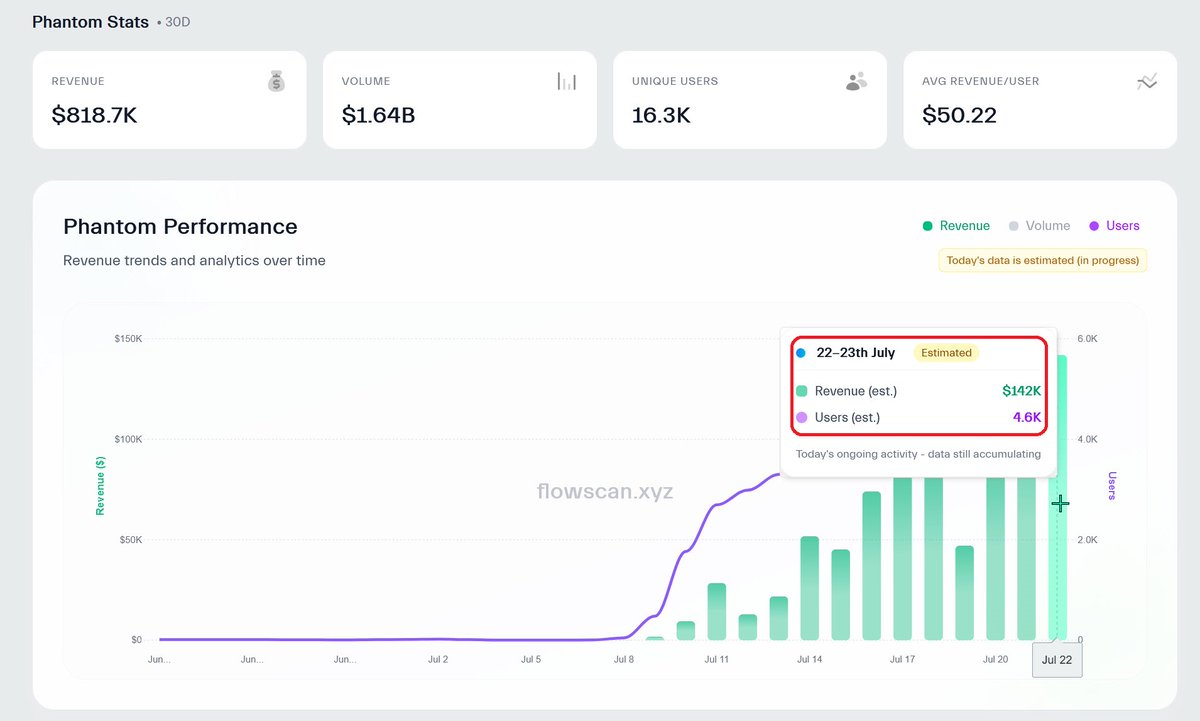Click the money bag icon in Revenue card
Screen dimensions: 1200x721
pos(277,82)
